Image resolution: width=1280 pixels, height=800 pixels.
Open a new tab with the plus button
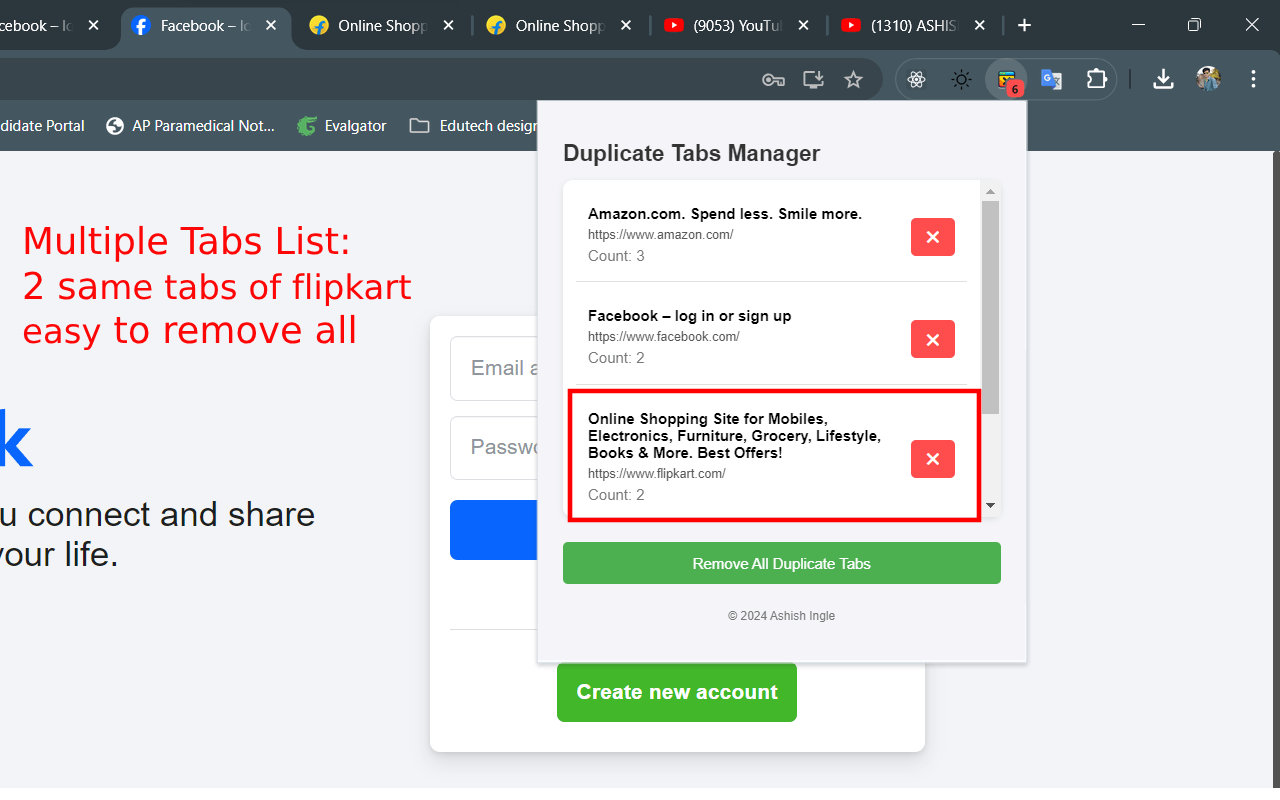[1024, 25]
